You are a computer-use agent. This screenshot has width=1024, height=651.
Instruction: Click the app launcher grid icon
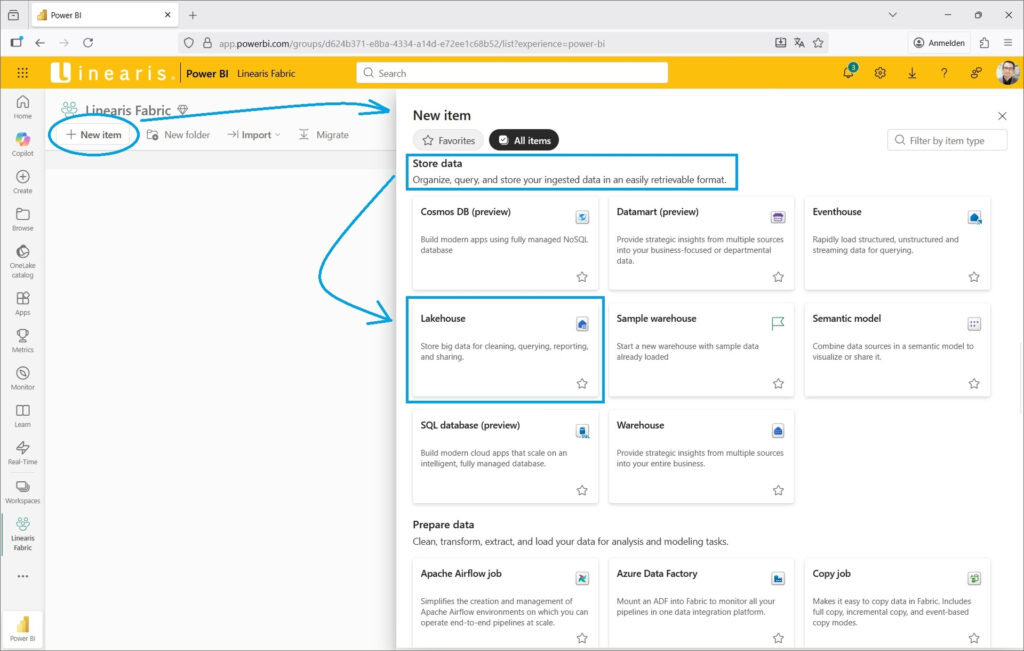22,73
